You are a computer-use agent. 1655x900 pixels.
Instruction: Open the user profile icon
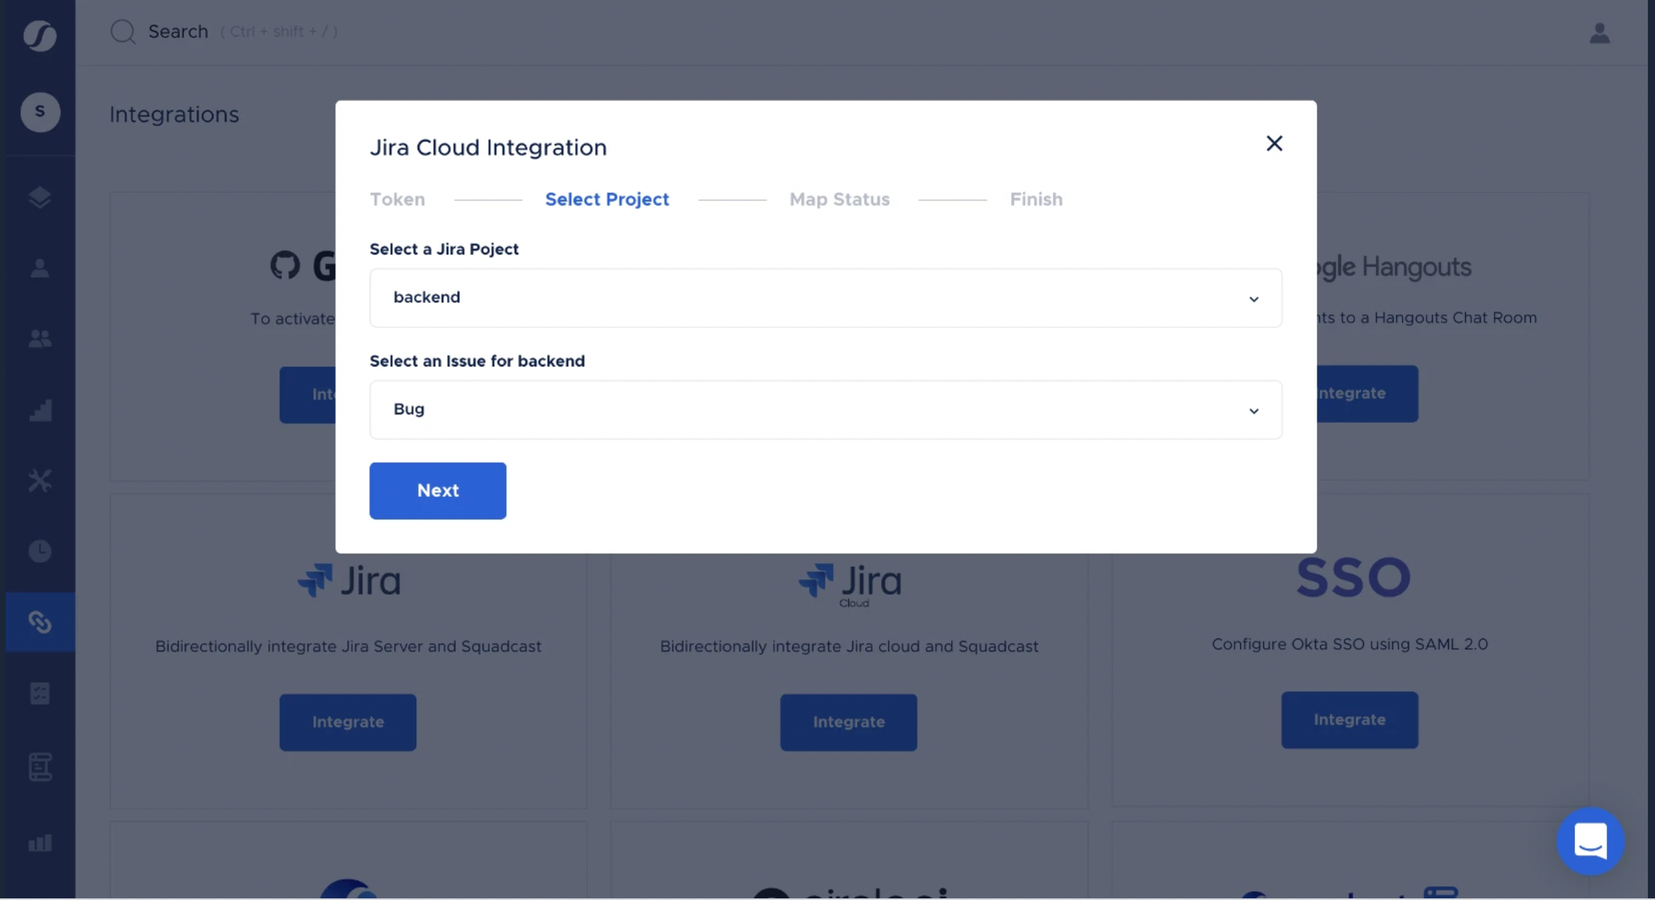point(1600,33)
